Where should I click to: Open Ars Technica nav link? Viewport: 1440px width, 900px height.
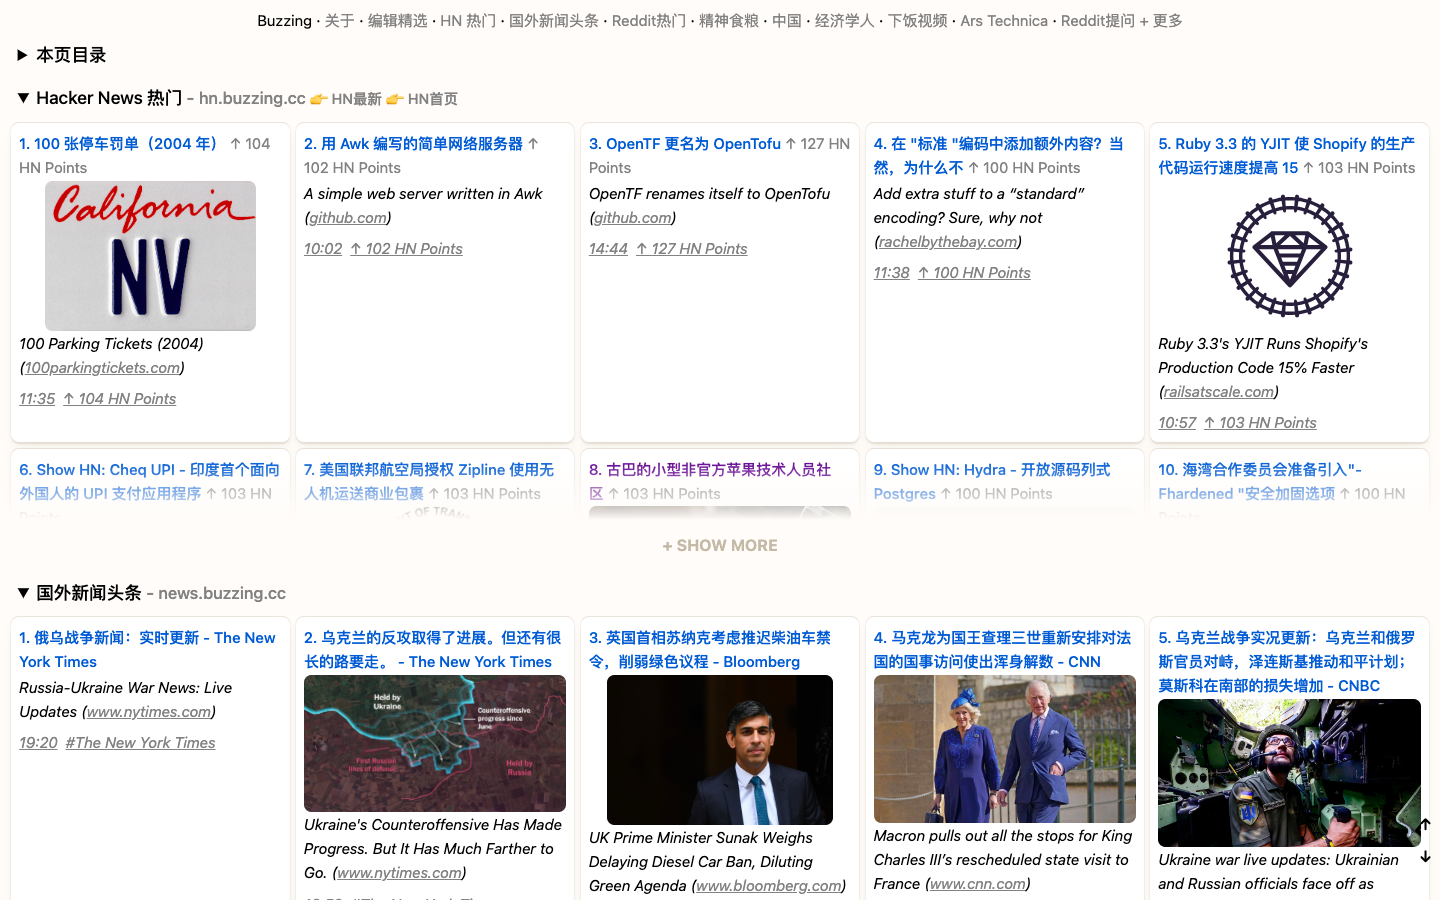[1004, 20]
